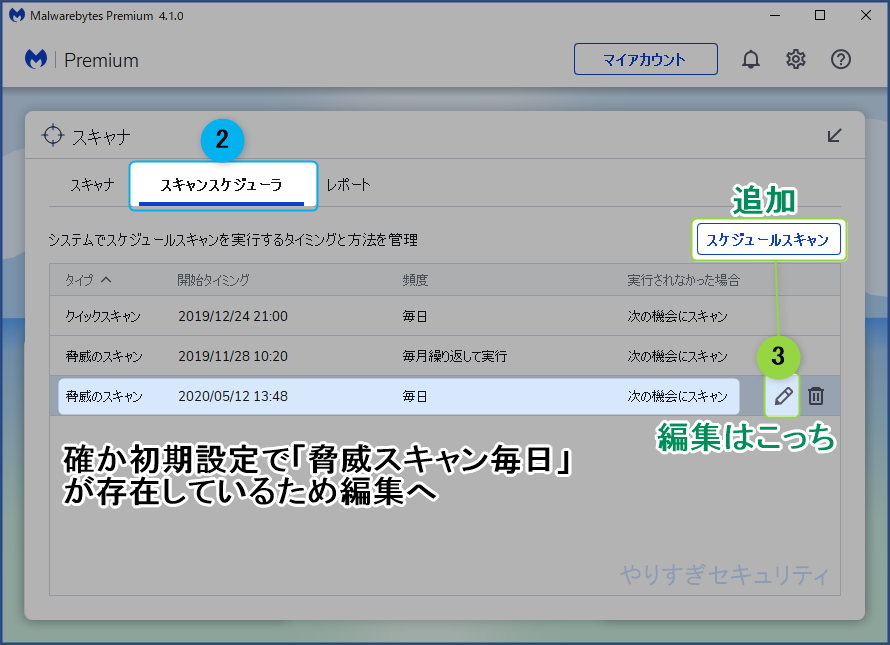The width and height of the screenshot is (890, 645).
Task: Click the 毎月繰り返して実行 frequency cell
Action: pos(455,357)
